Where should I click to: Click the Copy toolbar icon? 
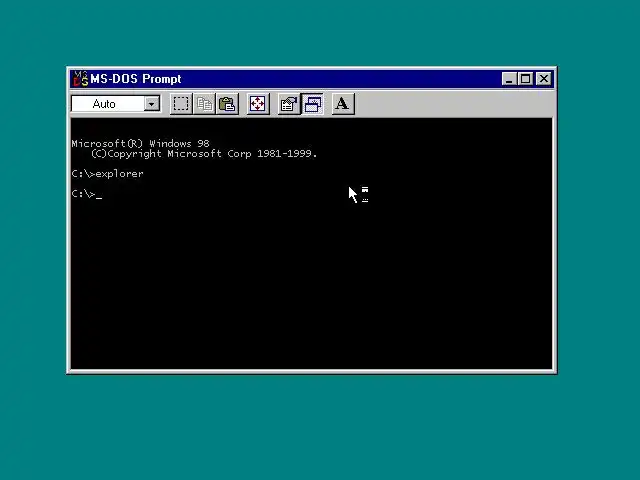point(204,104)
